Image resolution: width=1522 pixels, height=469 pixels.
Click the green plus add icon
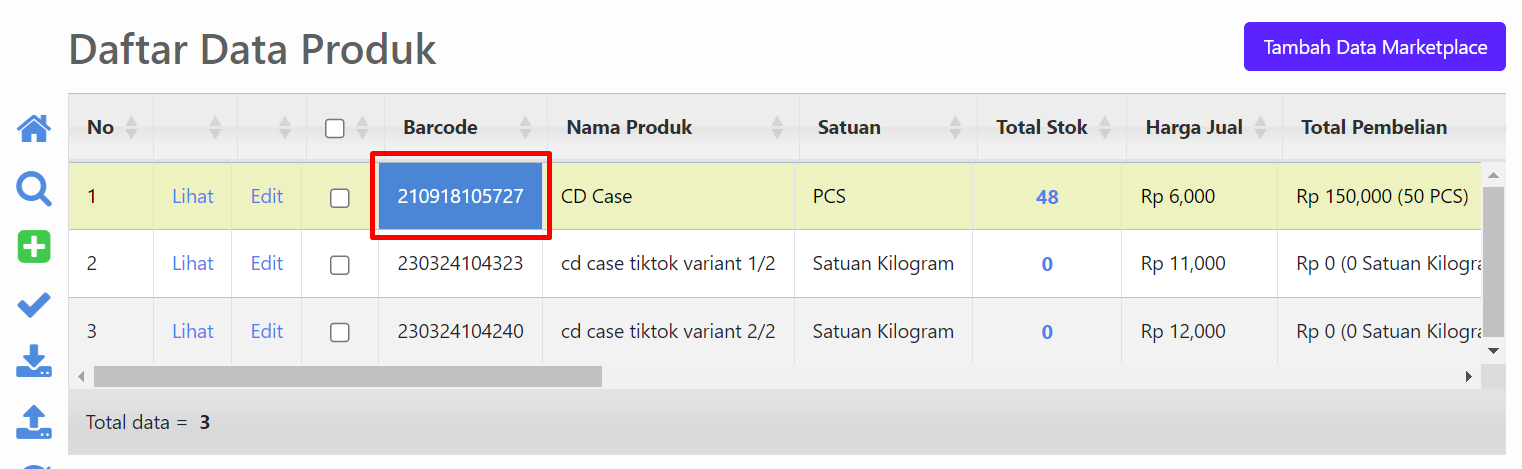pyautogui.click(x=34, y=247)
